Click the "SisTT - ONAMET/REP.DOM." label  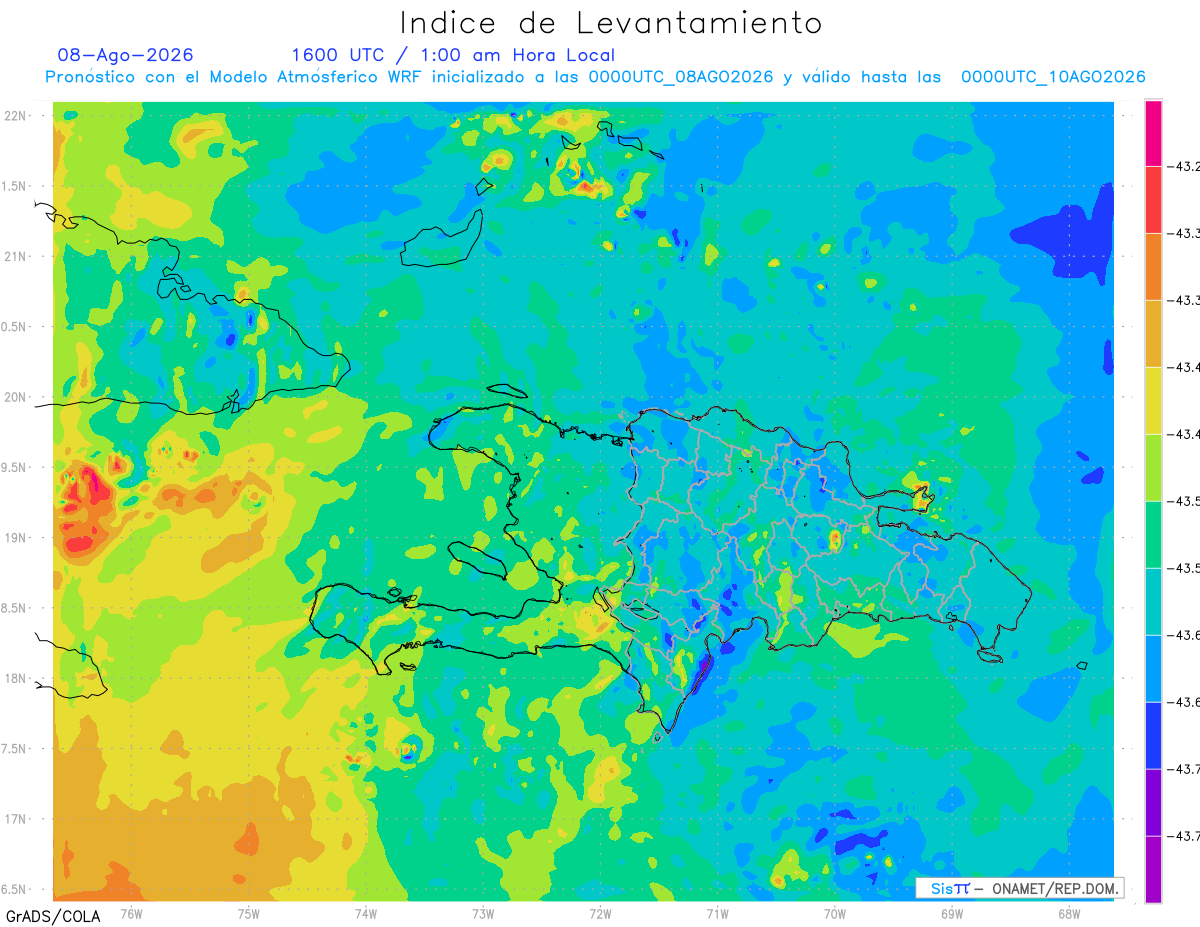pos(1022,888)
